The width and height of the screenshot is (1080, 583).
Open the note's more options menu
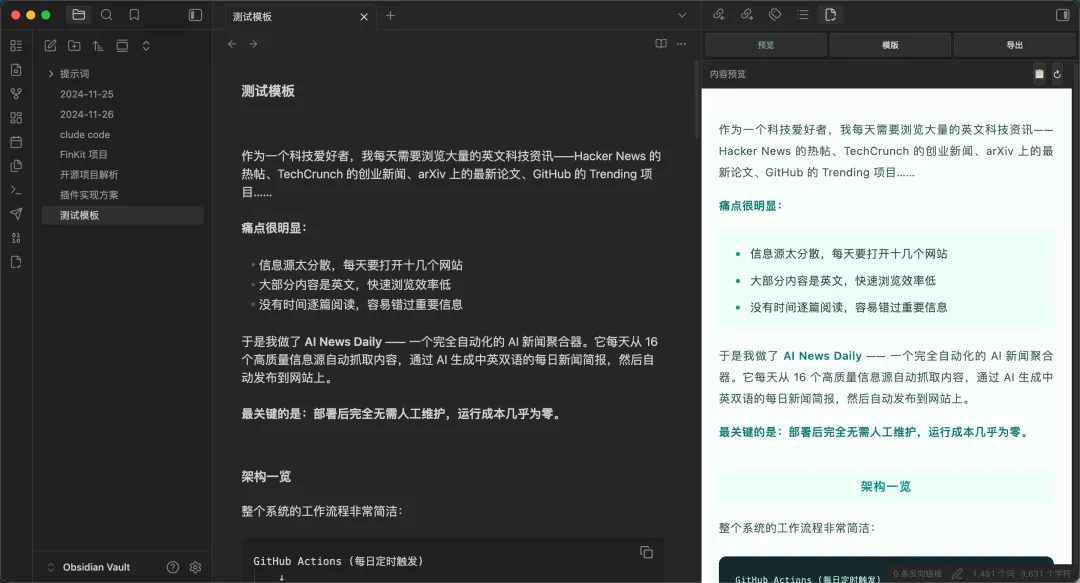(x=682, y=44)
